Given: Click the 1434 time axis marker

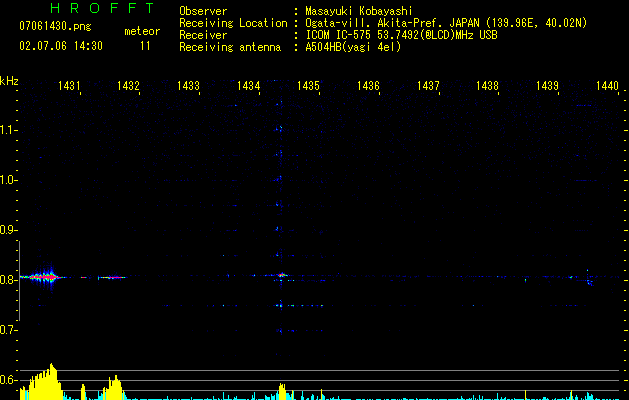Looking at the screenshot, I should tap(248, 86).
